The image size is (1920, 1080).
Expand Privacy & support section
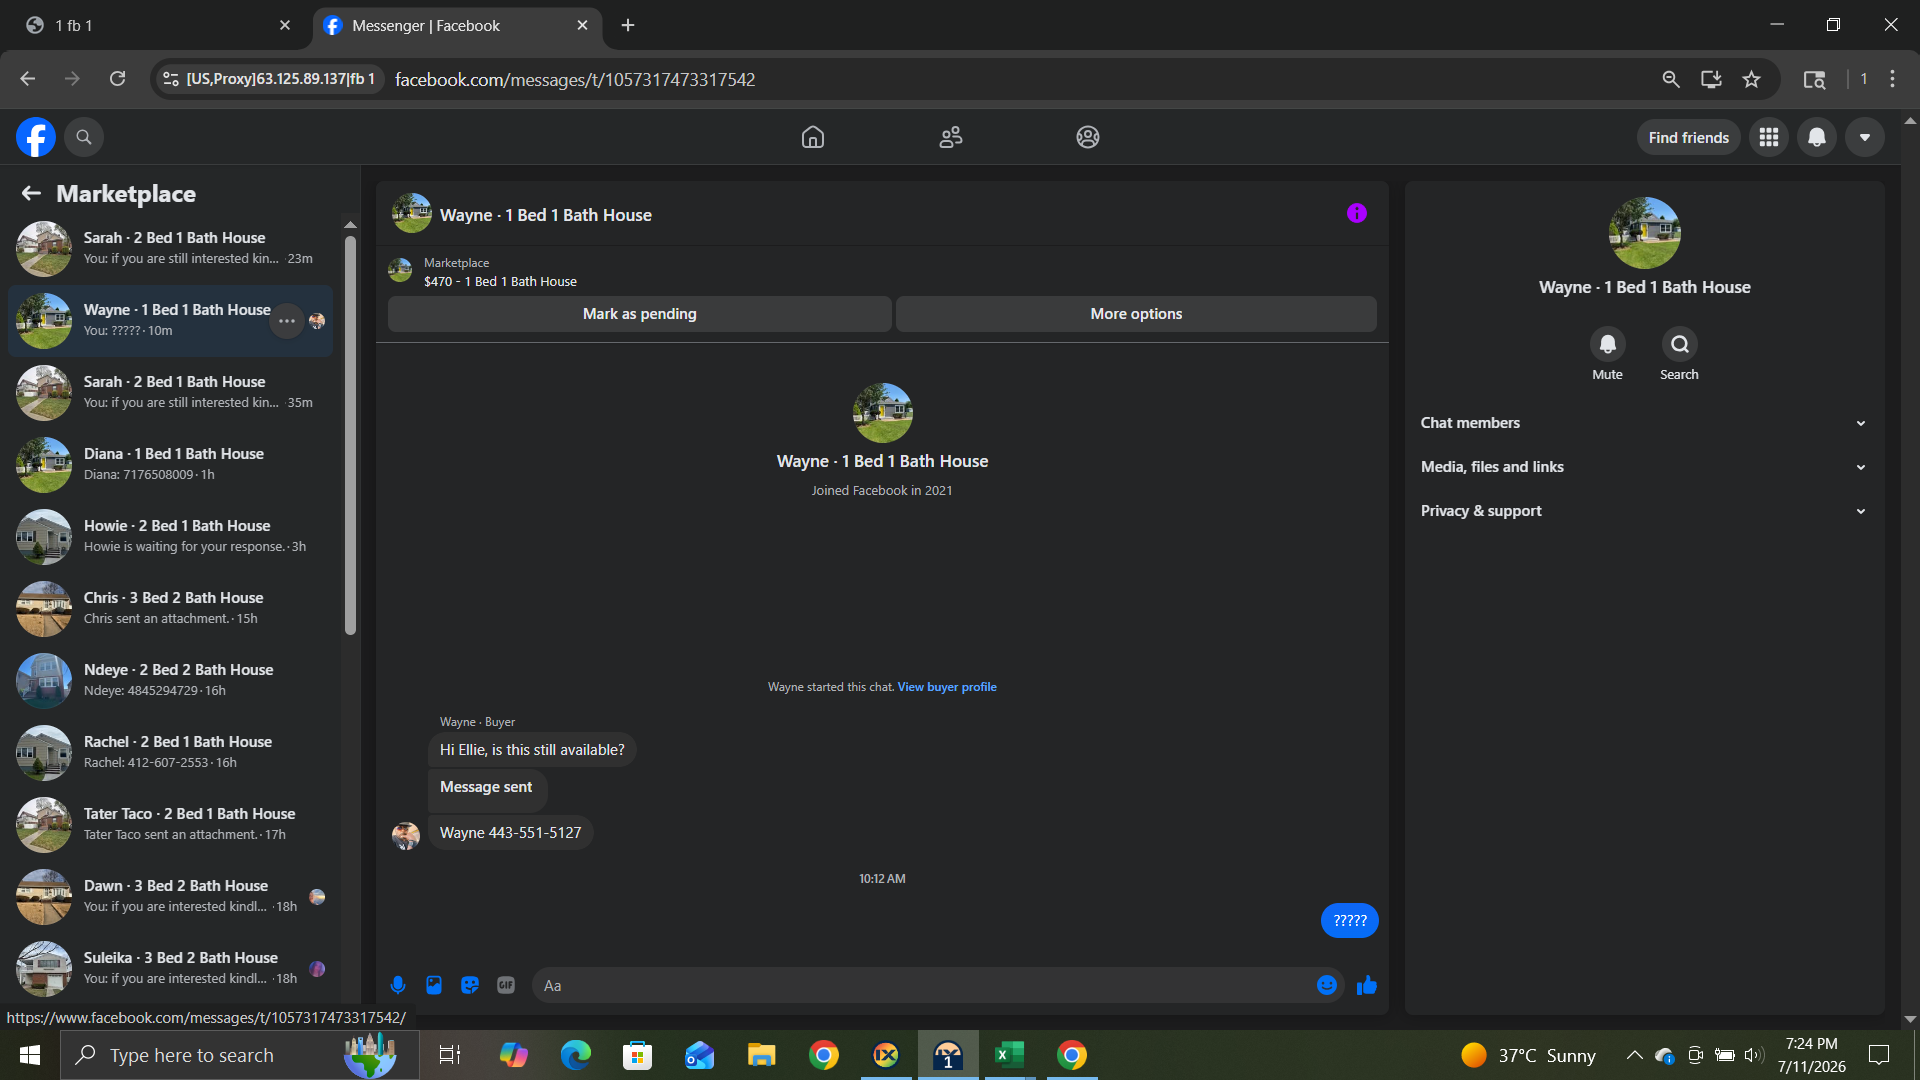pos(1644,511)
